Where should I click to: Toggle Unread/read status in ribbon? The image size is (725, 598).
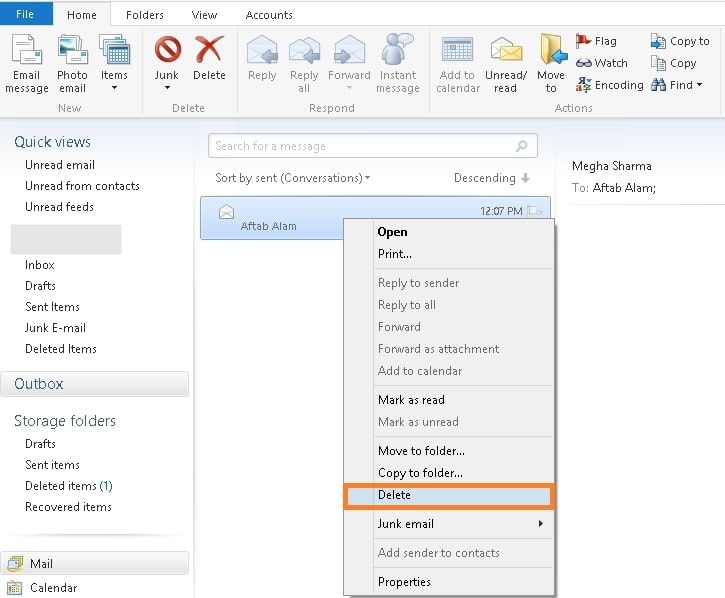pyautogui.click(x=505, y=64)
